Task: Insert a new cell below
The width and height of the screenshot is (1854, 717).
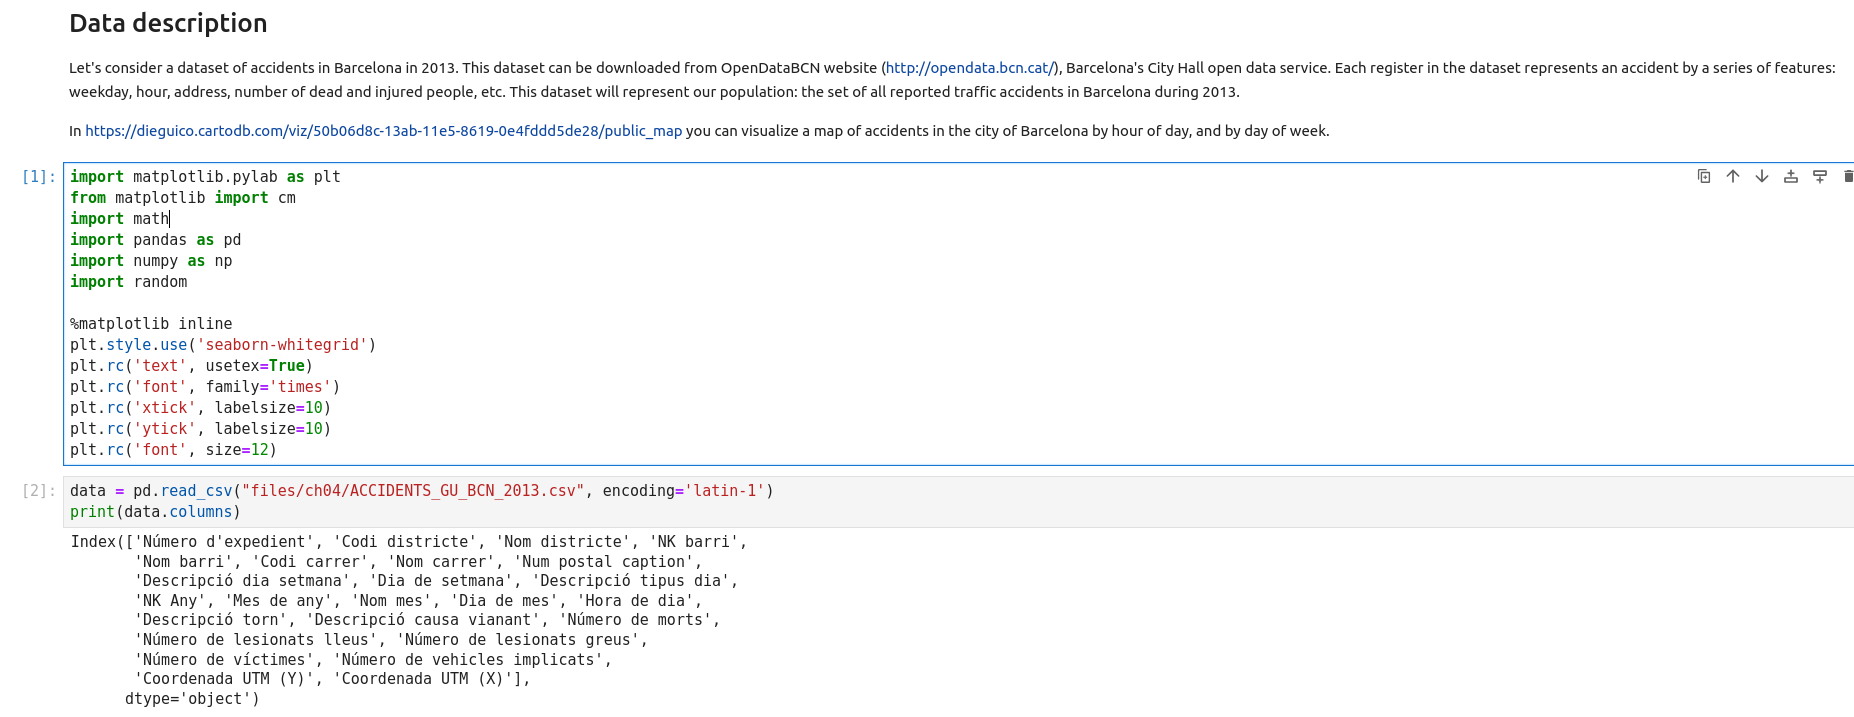Action: (x=1820, y=176)
